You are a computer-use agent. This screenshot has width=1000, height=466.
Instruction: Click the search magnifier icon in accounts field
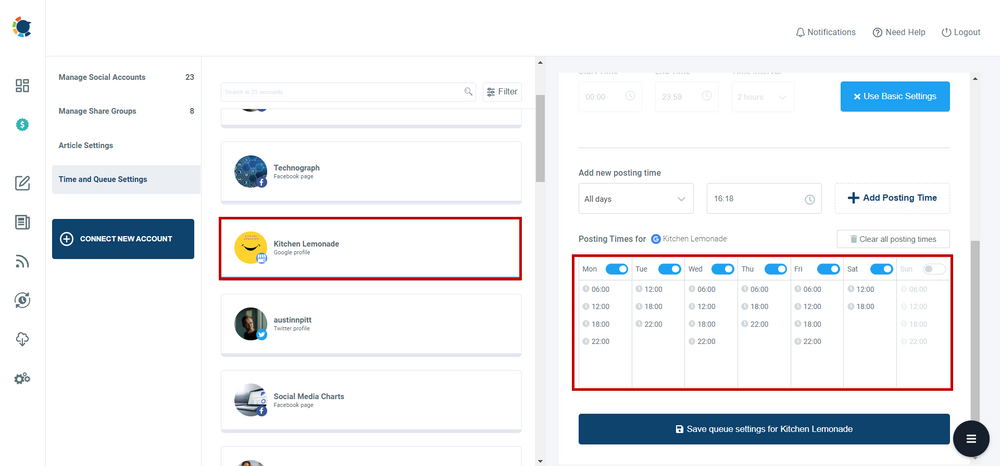468,92
